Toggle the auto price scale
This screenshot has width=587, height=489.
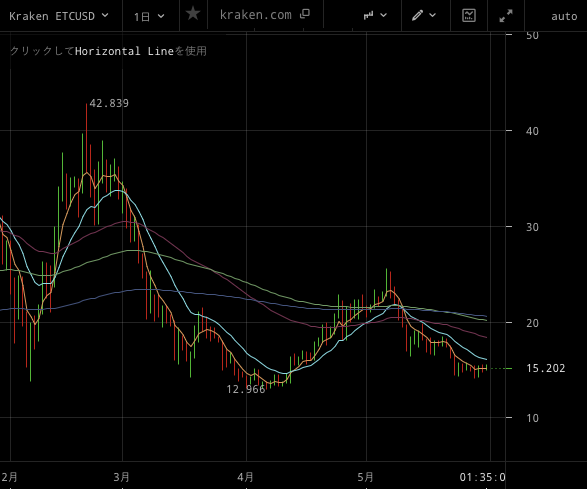pos(564,16)
